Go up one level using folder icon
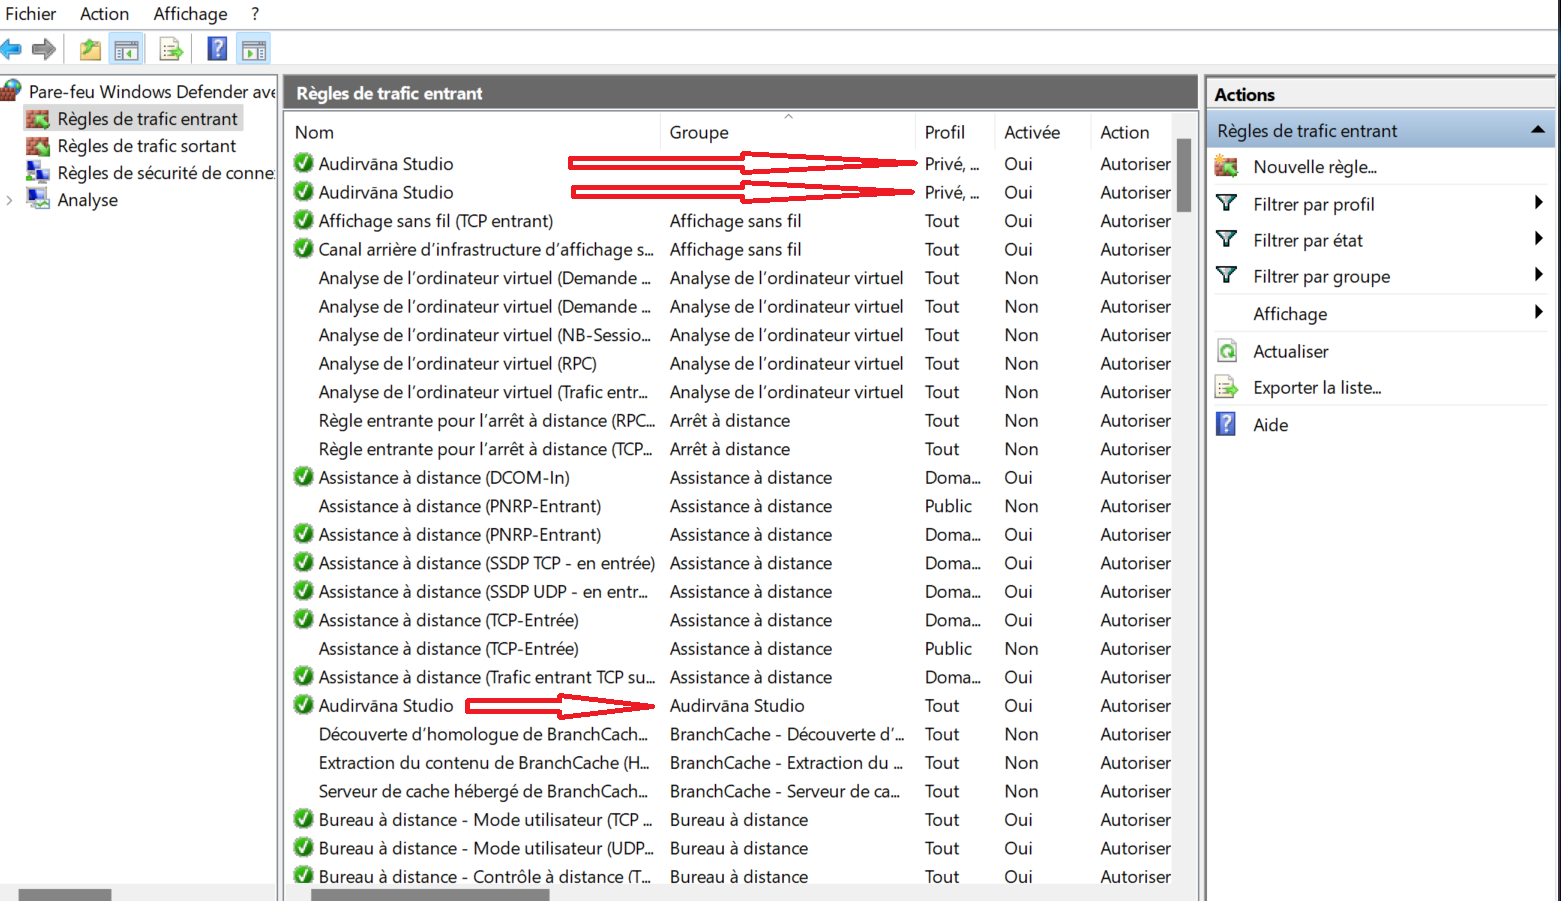 click(90, 49)
